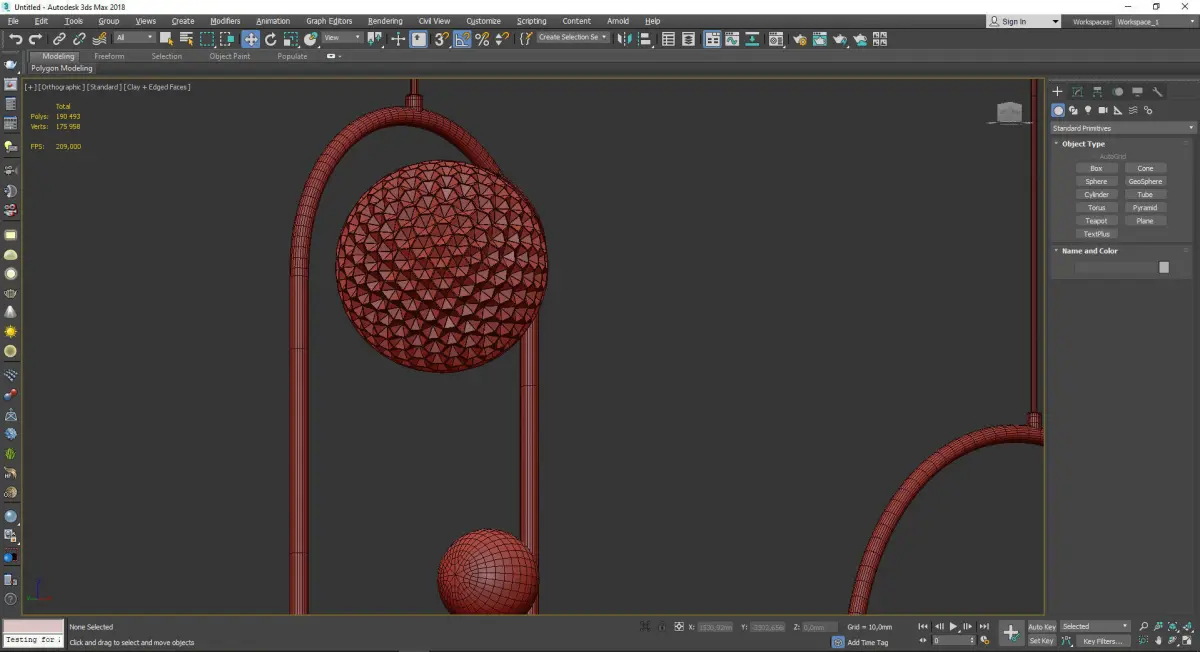Switch to the Freeform ribbon tab

pos(109,56)
